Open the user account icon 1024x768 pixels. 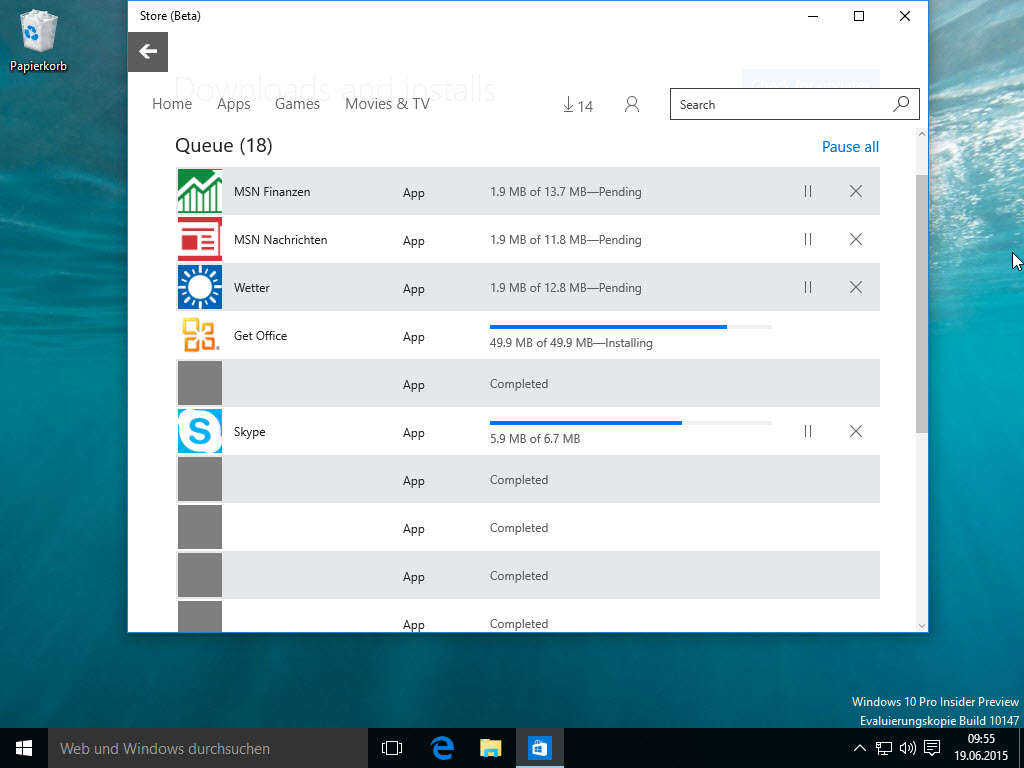point(632,104)
